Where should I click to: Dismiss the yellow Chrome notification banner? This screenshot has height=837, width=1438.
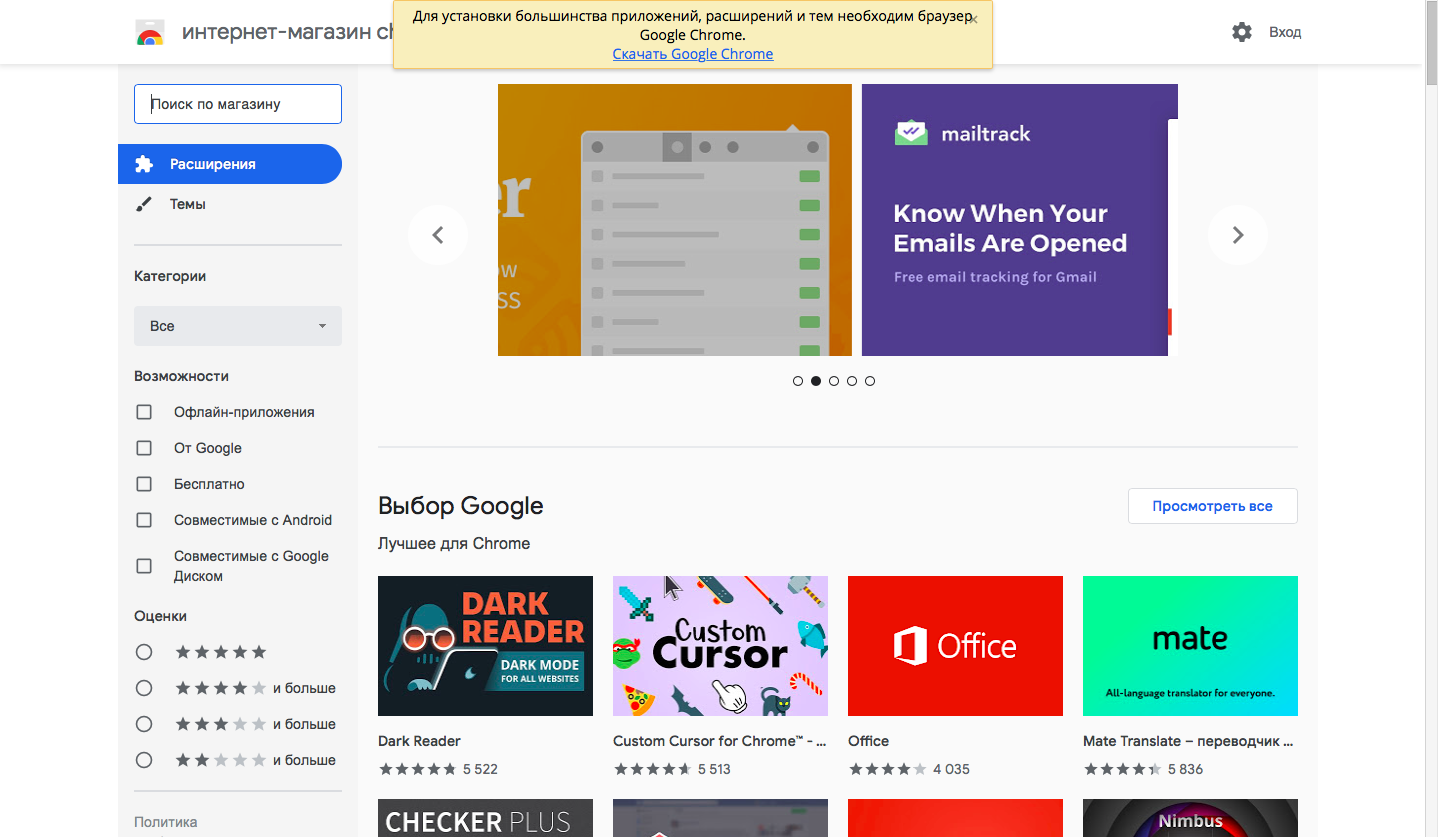(974, 20)
